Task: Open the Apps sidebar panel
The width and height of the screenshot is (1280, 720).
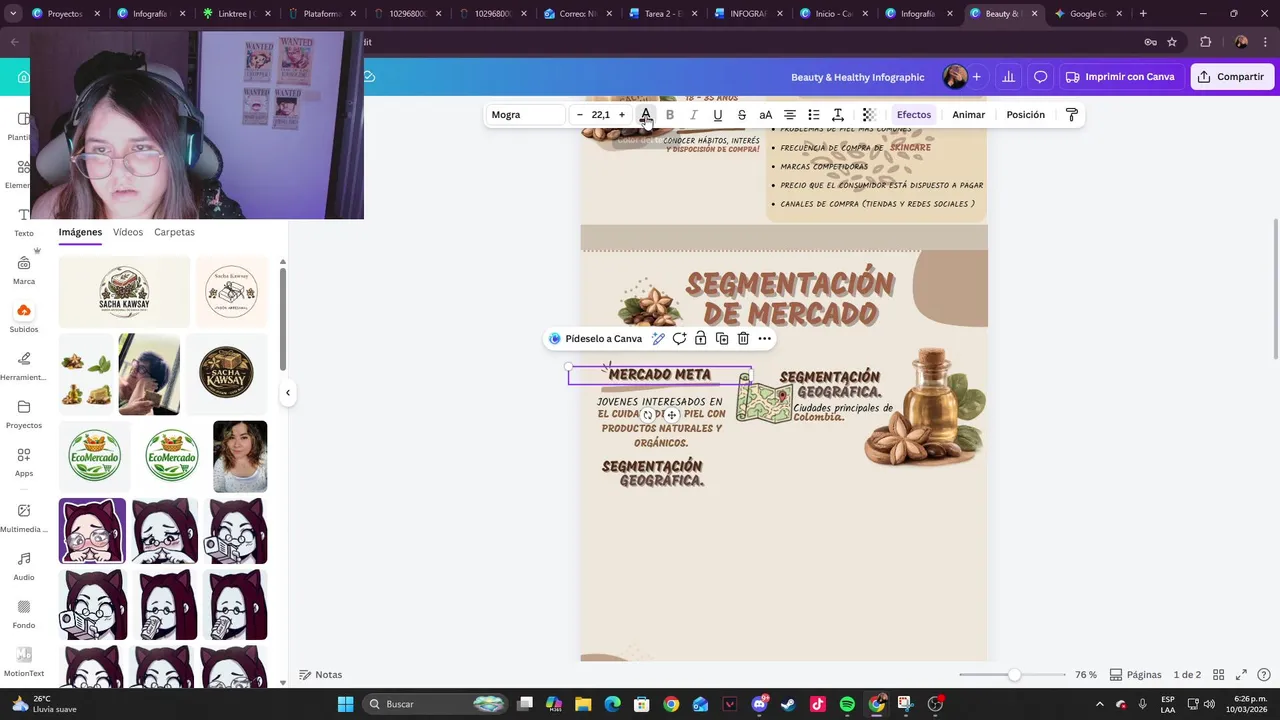Action: (24, 462)
